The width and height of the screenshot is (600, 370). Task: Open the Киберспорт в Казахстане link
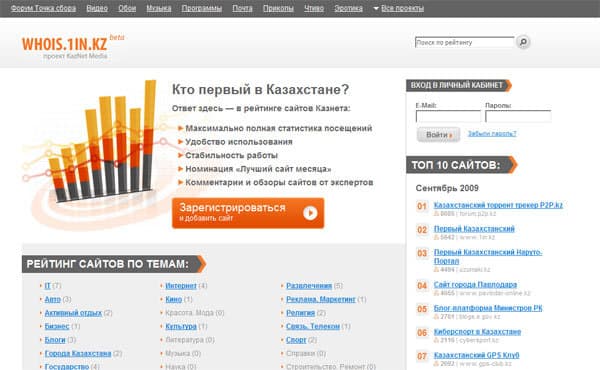(x=477, y=332)
